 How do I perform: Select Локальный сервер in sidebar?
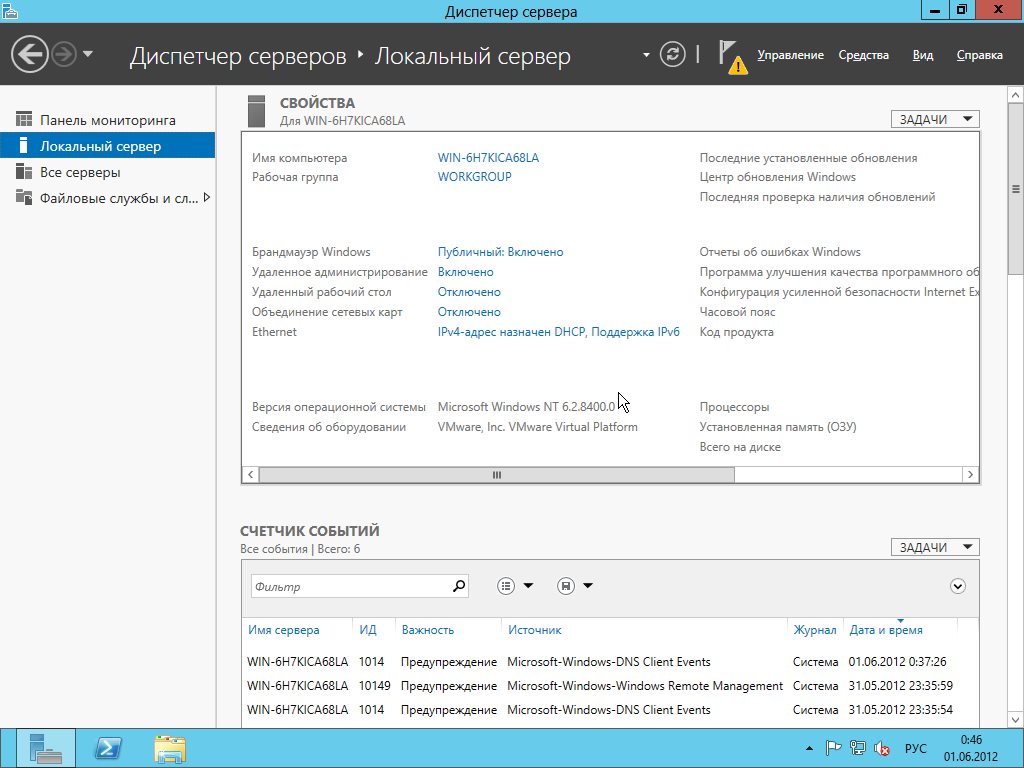coord(107,146)
